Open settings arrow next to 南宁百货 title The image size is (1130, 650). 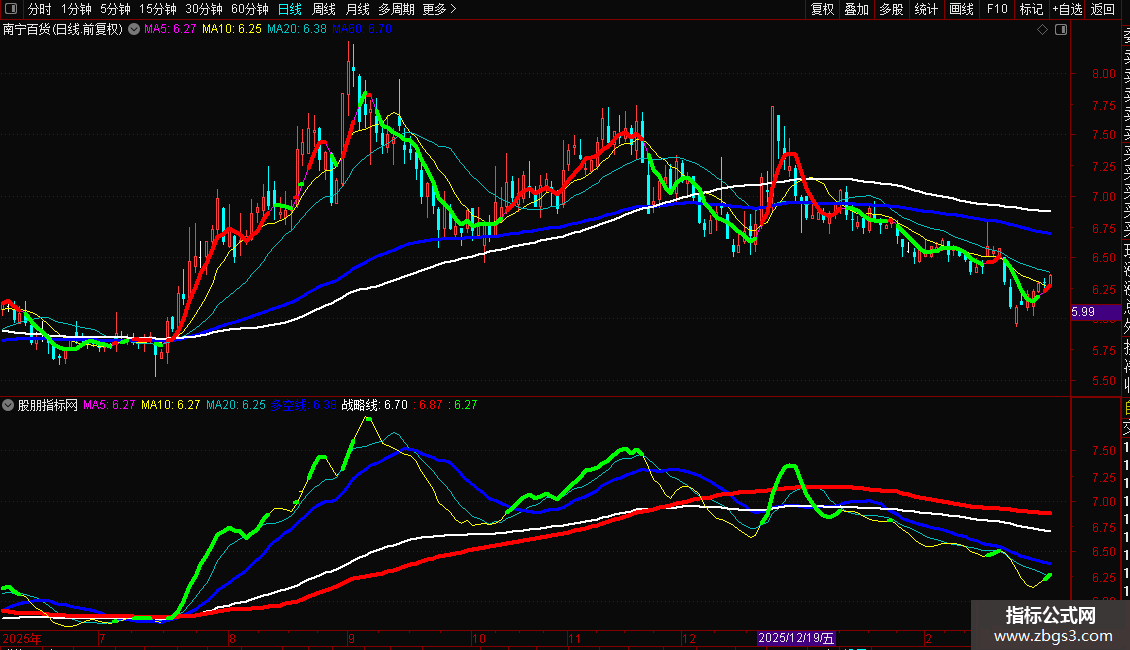tap(134, 30)
